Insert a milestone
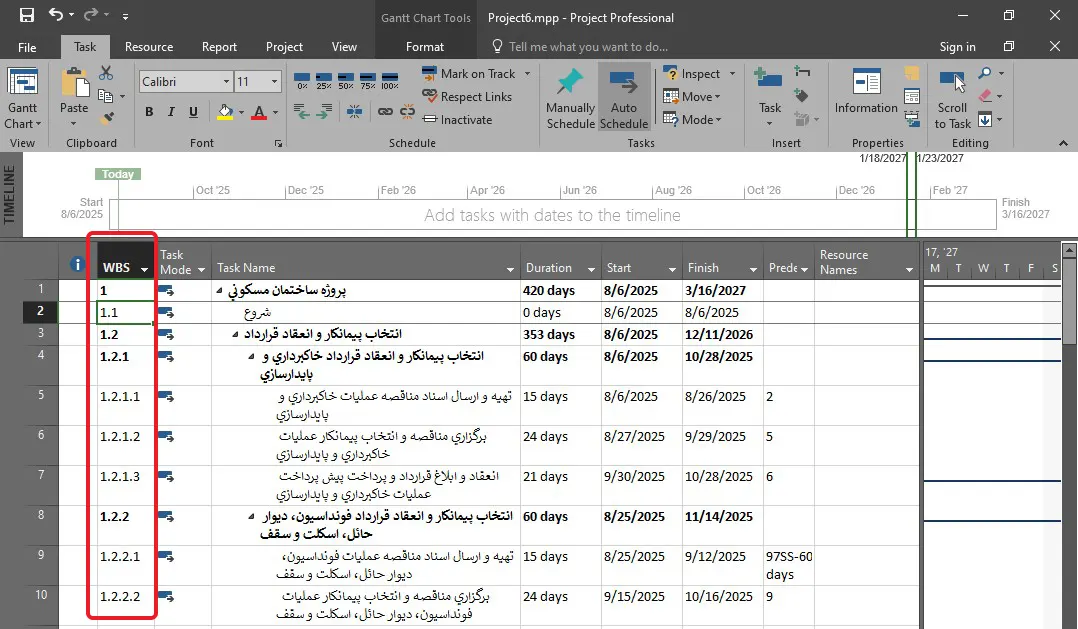This screenshot has height=629, width=1078. click(801, 95)
